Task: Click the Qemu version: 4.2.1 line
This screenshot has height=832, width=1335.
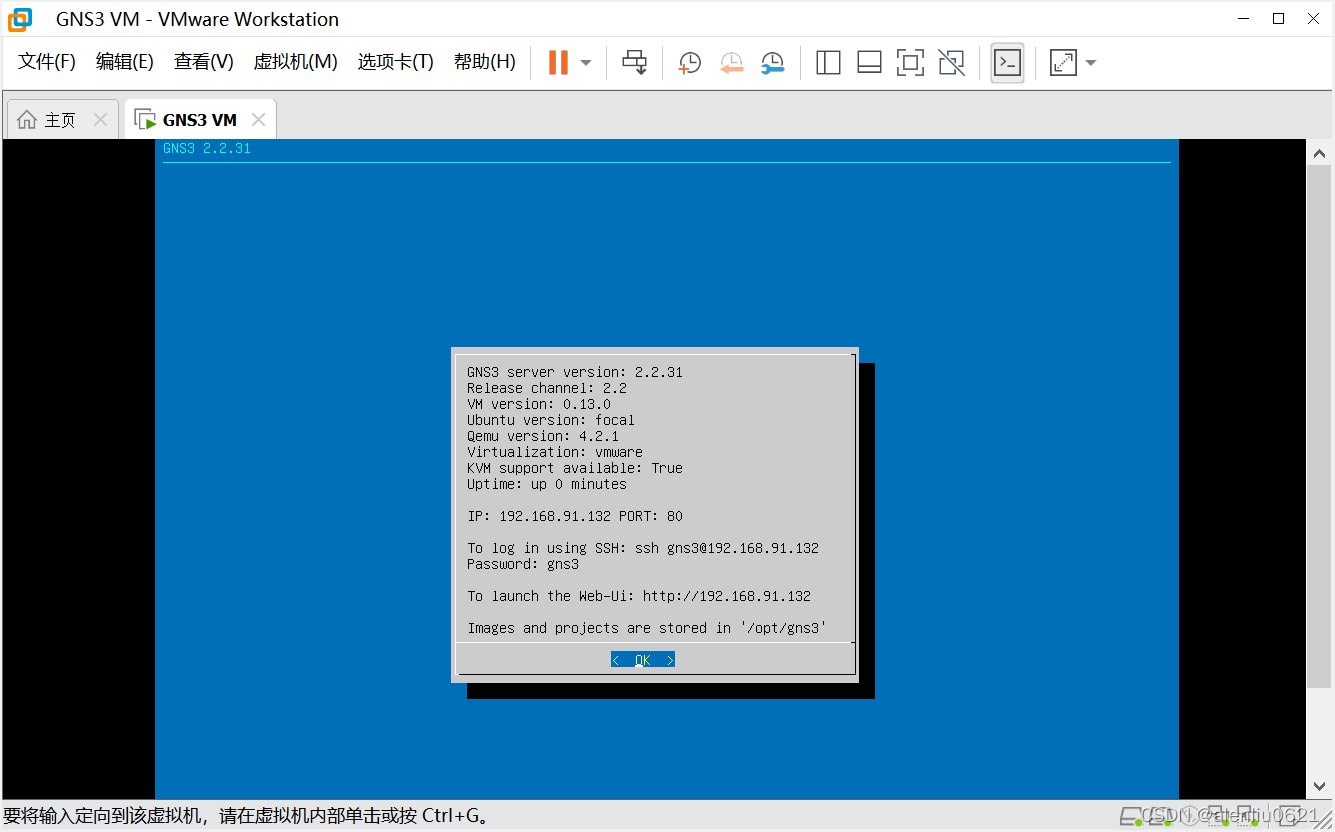Action: (543, 436)
